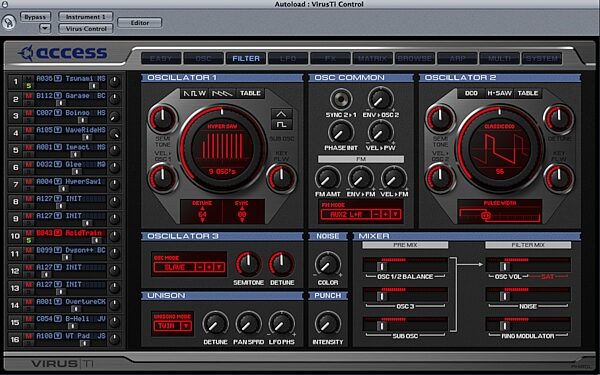600x375 pixels.
Task: Switch to the FILTER tab
Action: point(246,59)
